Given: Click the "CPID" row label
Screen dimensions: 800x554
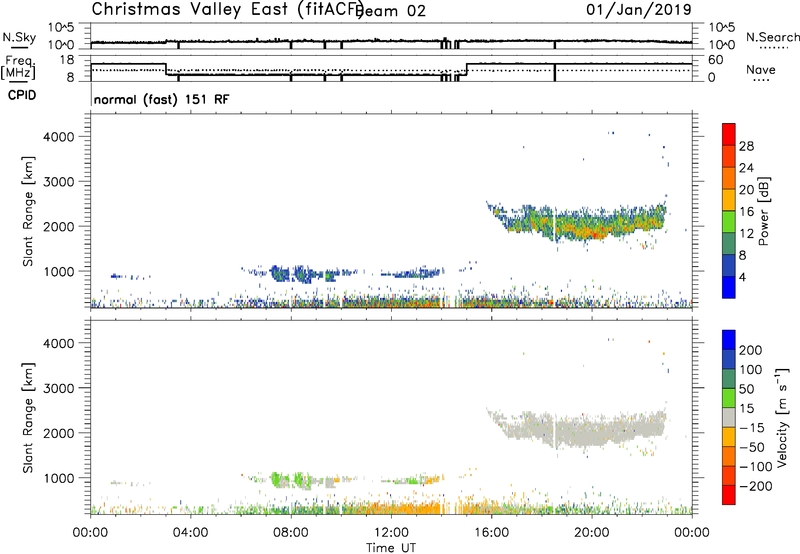Looking at the screenshot, I should (22, 95).
